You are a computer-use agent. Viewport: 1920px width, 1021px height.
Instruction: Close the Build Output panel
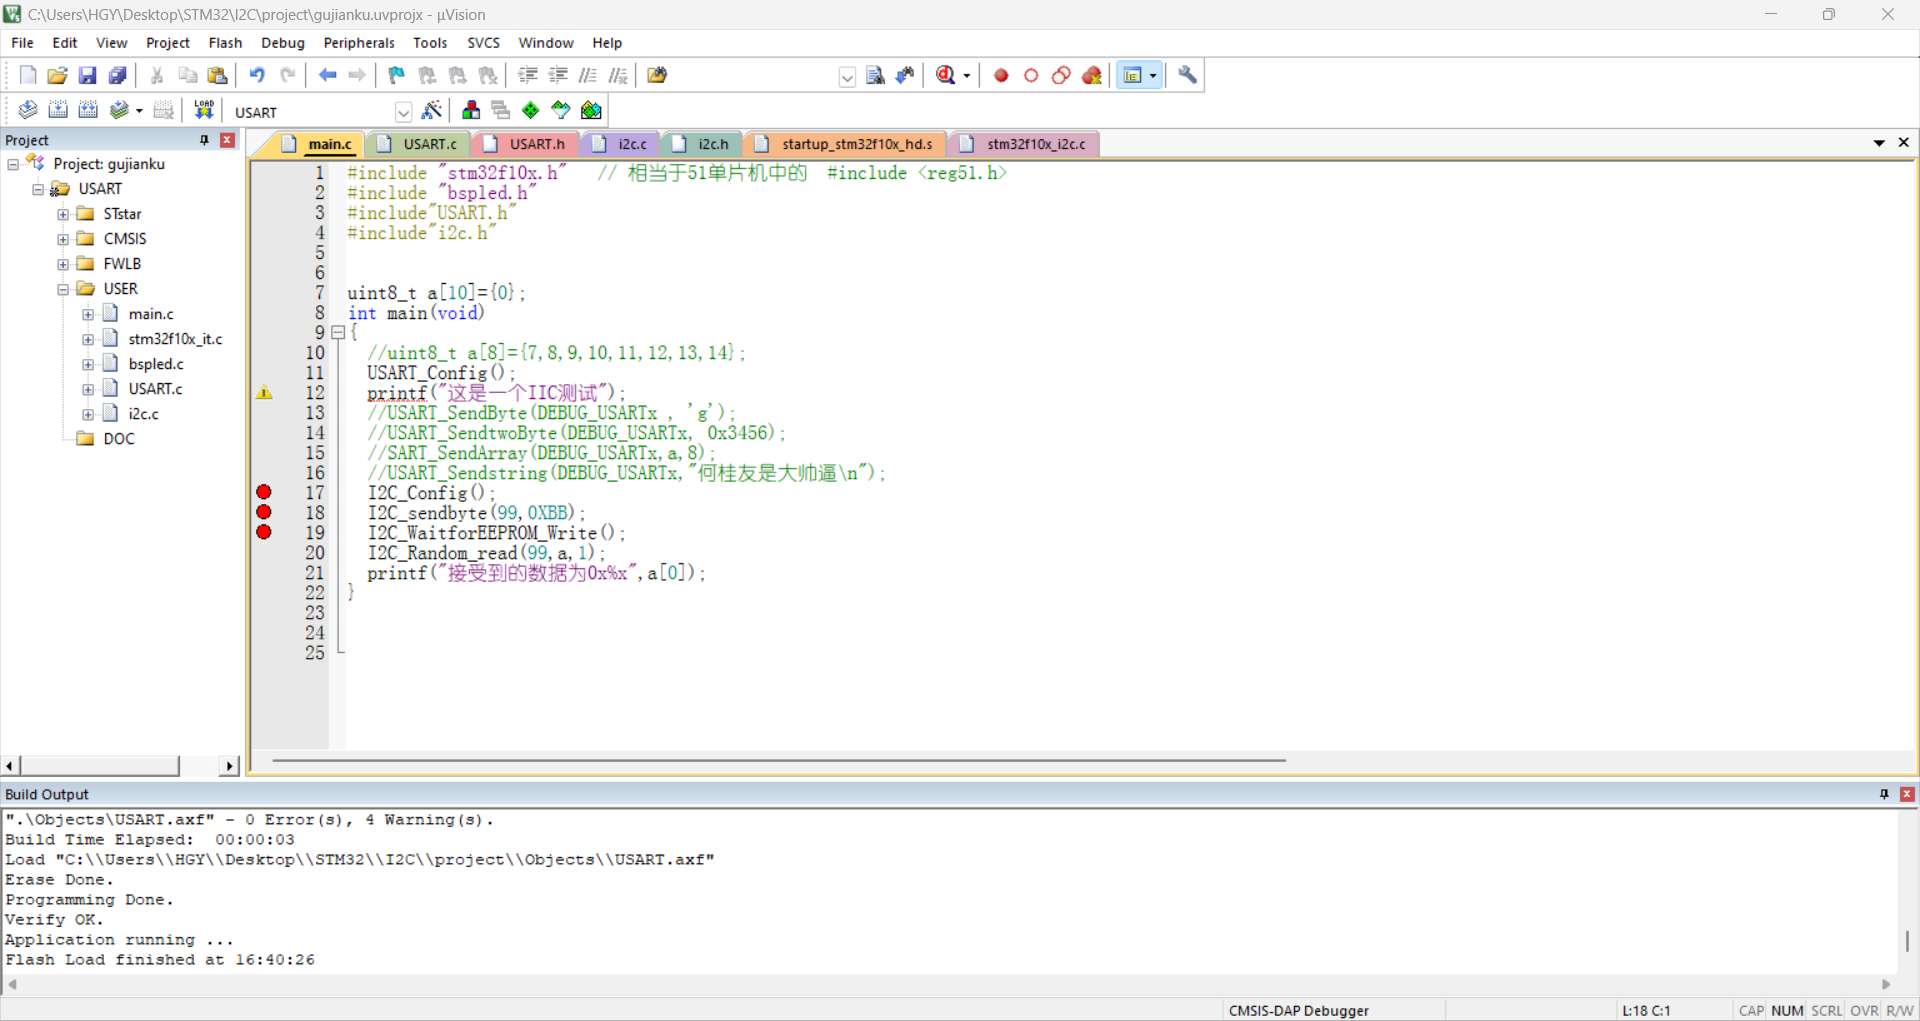point(1907,794)
